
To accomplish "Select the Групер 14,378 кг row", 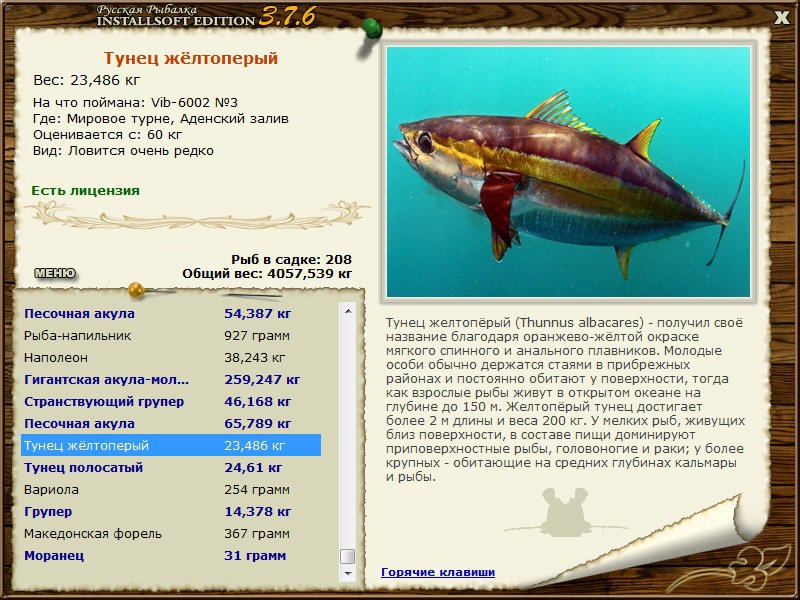I will point(171,512).
